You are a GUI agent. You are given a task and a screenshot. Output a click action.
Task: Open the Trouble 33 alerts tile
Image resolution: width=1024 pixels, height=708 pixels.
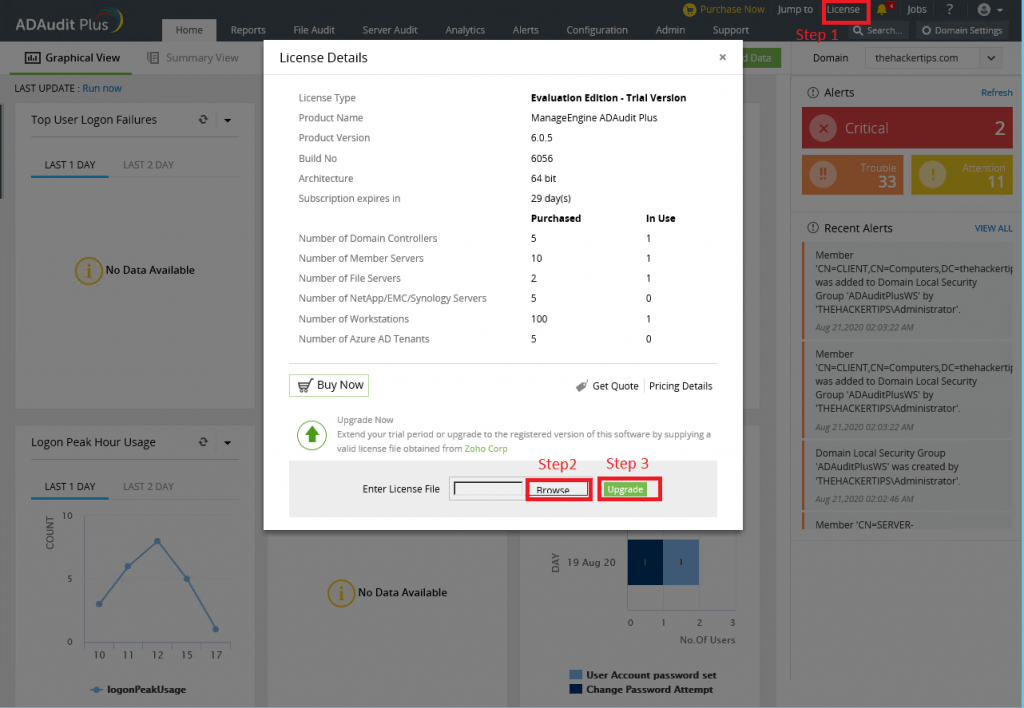click(x=852, y=174)
